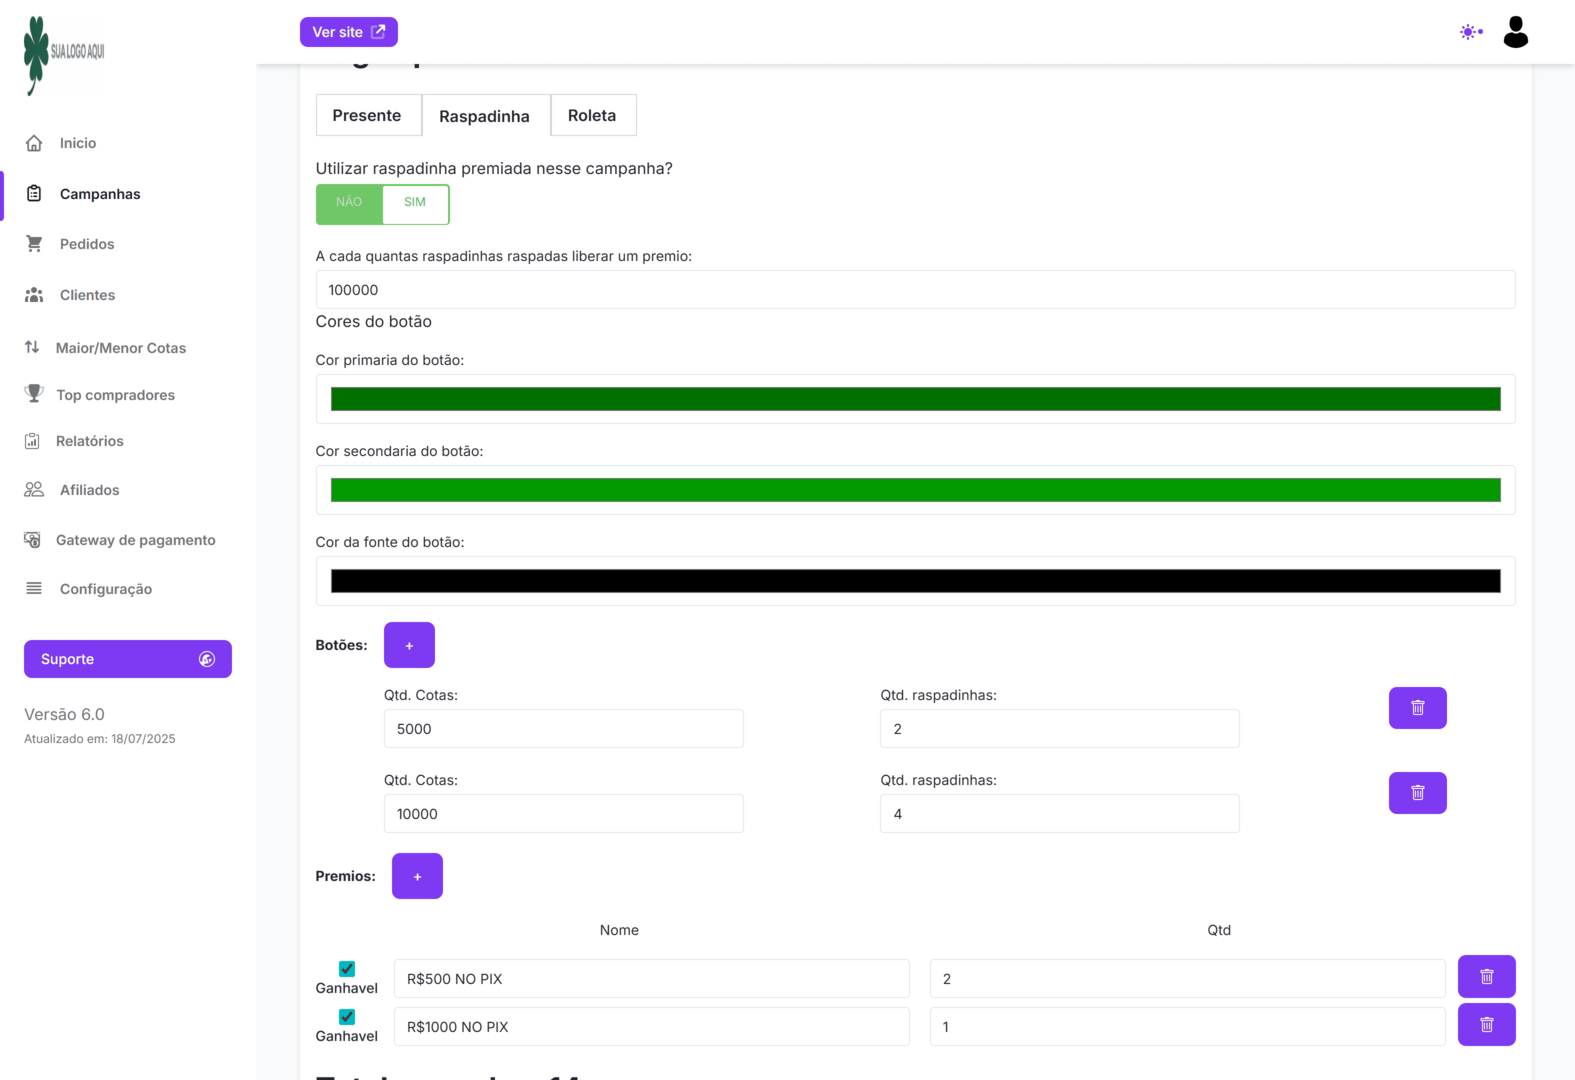Click the theme toggle sun icon
The width and height of the screenshot is (1575, 1080).
(x=1469, y=32)
